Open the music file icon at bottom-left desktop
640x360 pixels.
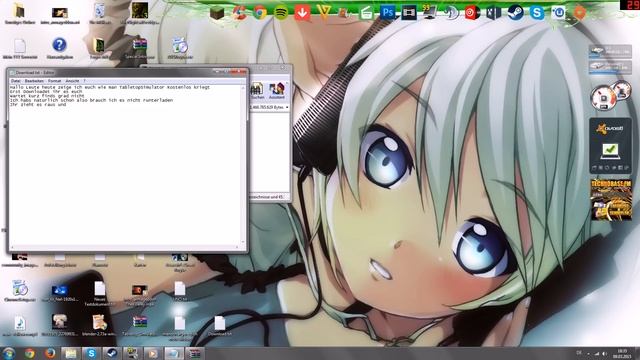pyautogui.click(x=20, y=325)
